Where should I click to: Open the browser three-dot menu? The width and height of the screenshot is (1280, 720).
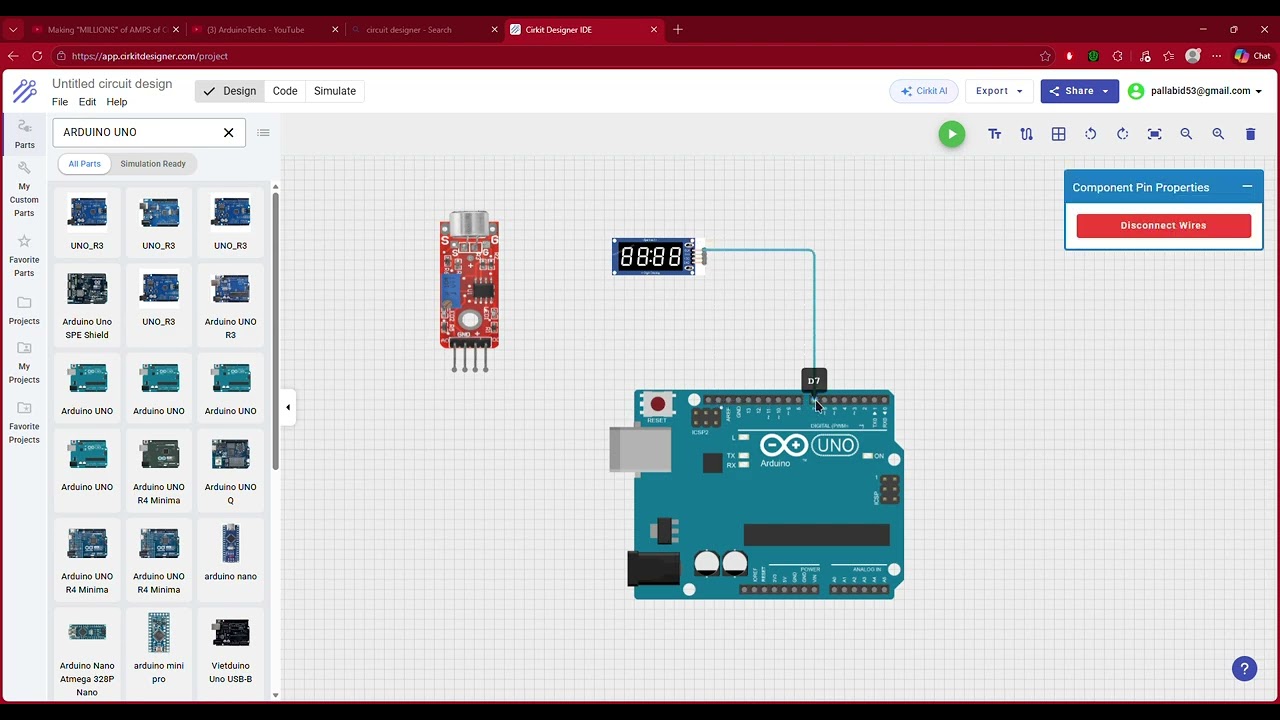1217,56
